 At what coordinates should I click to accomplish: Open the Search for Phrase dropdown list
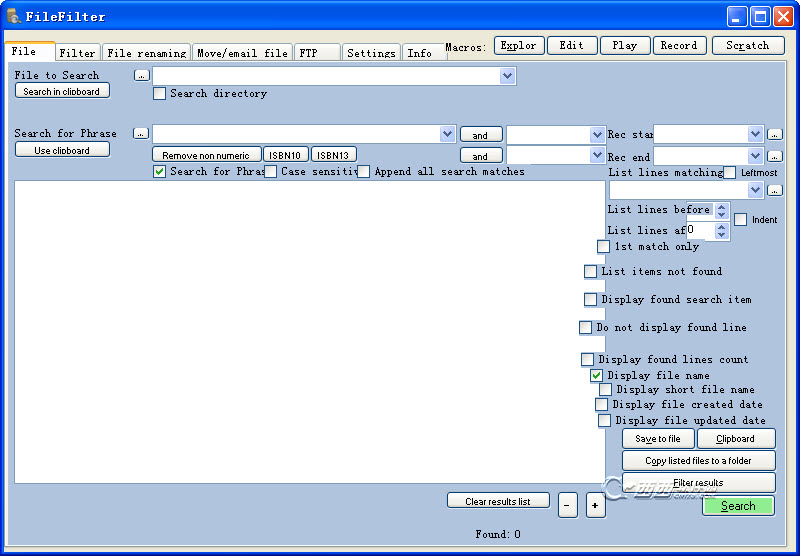tap(447, 134)
